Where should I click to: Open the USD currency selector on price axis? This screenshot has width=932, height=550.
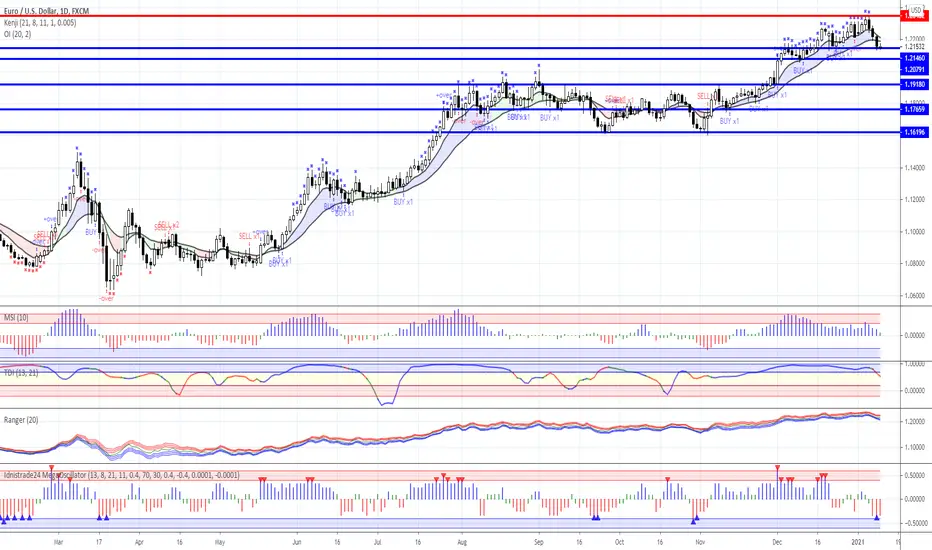[x=916, y=11]
